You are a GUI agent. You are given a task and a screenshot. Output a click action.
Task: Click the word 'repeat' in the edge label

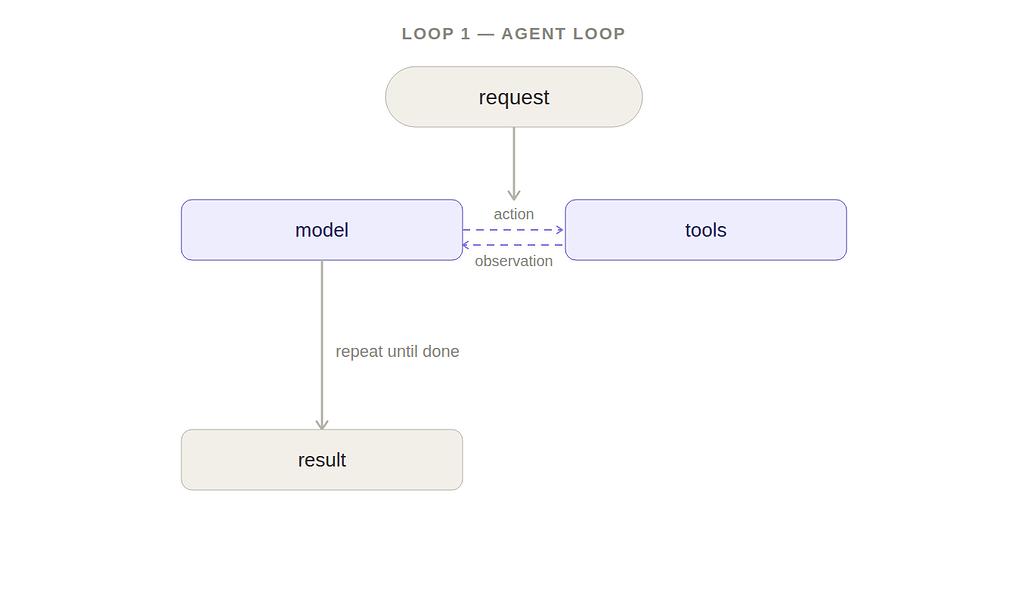(359, 352)
